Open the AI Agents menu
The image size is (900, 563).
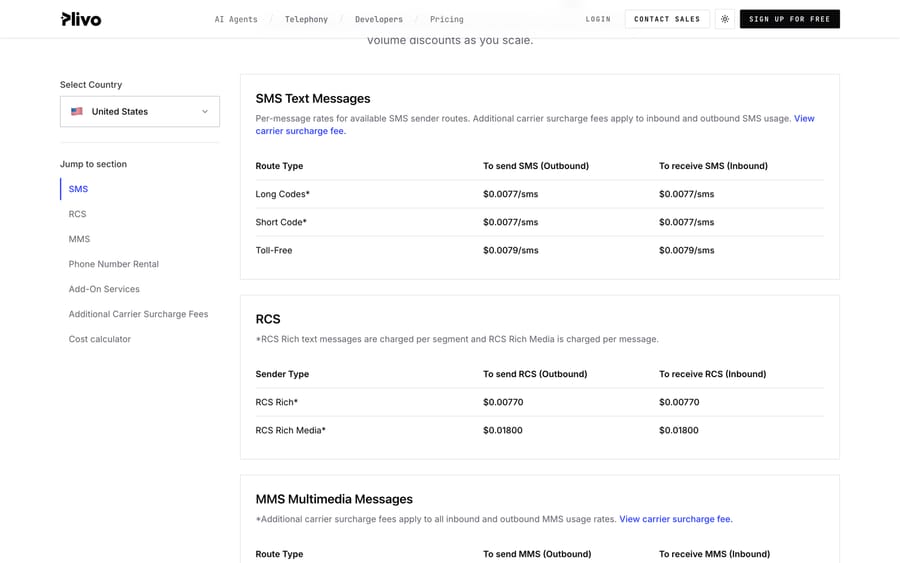(x=236, y=19)
